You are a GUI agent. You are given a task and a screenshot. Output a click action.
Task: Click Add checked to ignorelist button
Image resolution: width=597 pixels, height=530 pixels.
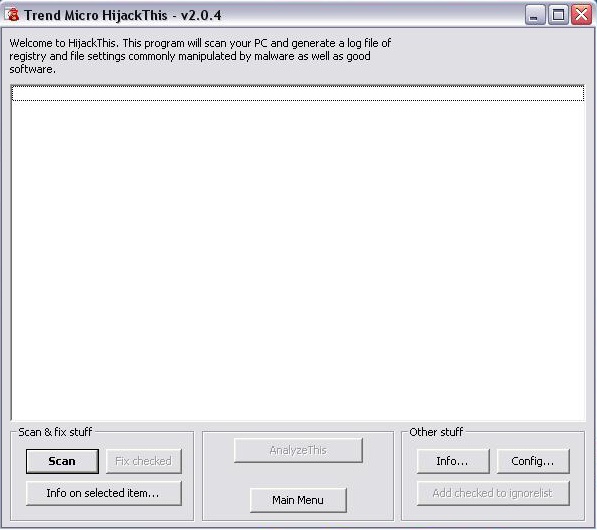pyautogui.click(x=493, y=493)
